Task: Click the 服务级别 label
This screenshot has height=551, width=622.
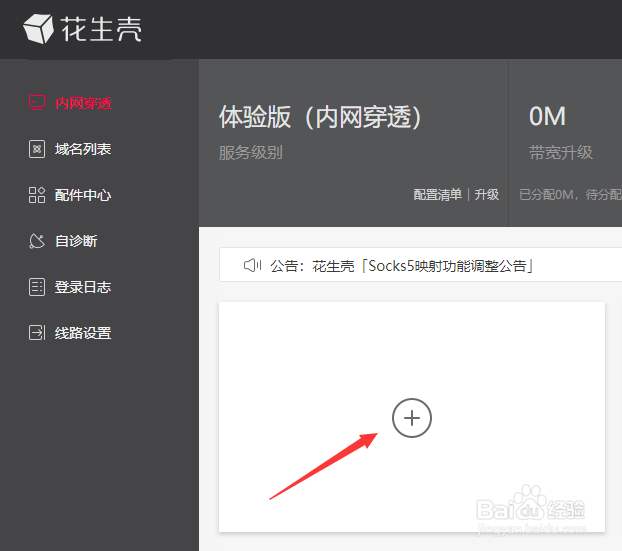Action: click(x=251, y=153)
